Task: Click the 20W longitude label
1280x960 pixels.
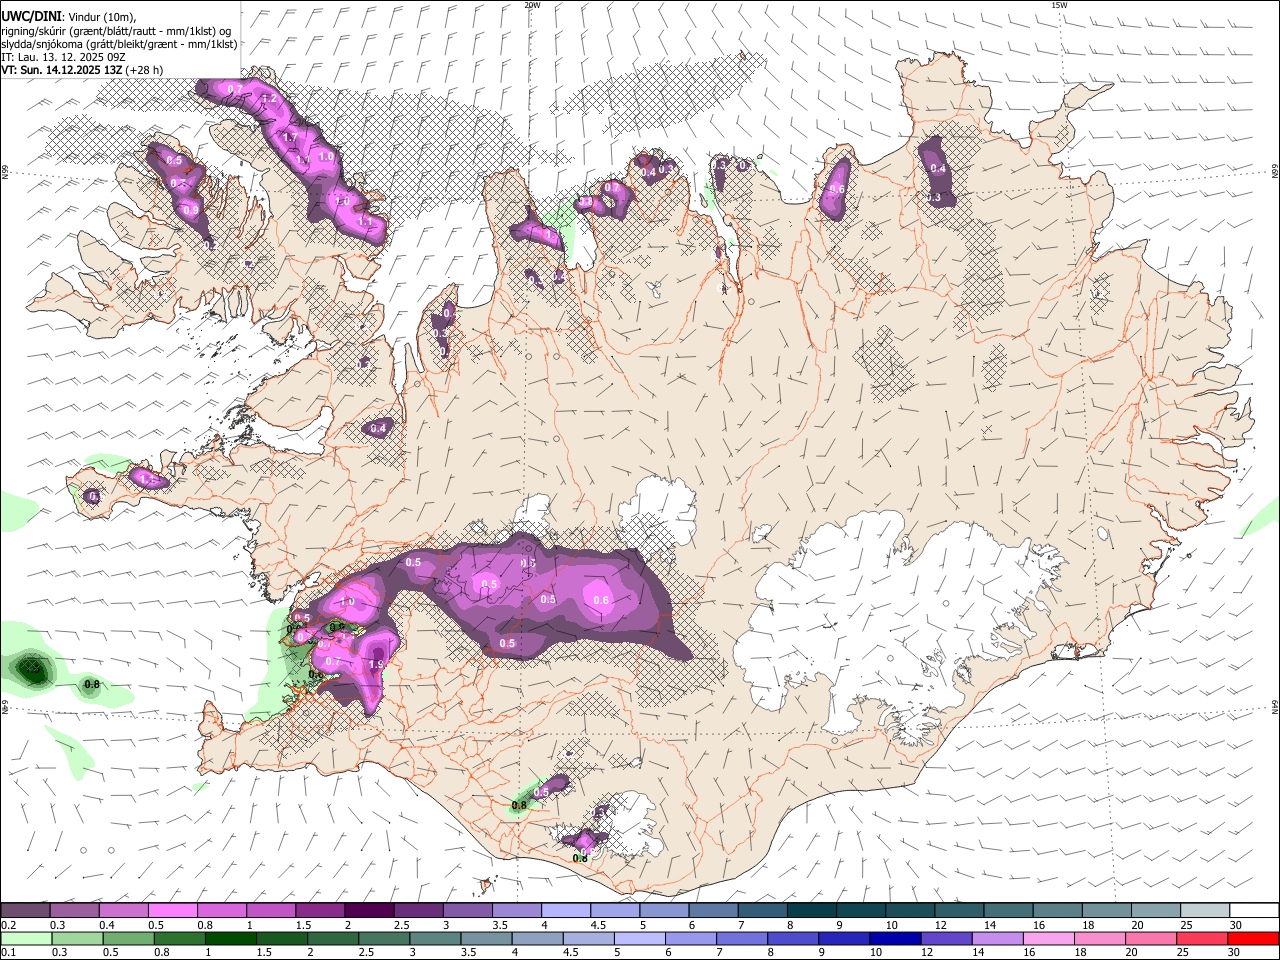Action: [x=532, y=5]
